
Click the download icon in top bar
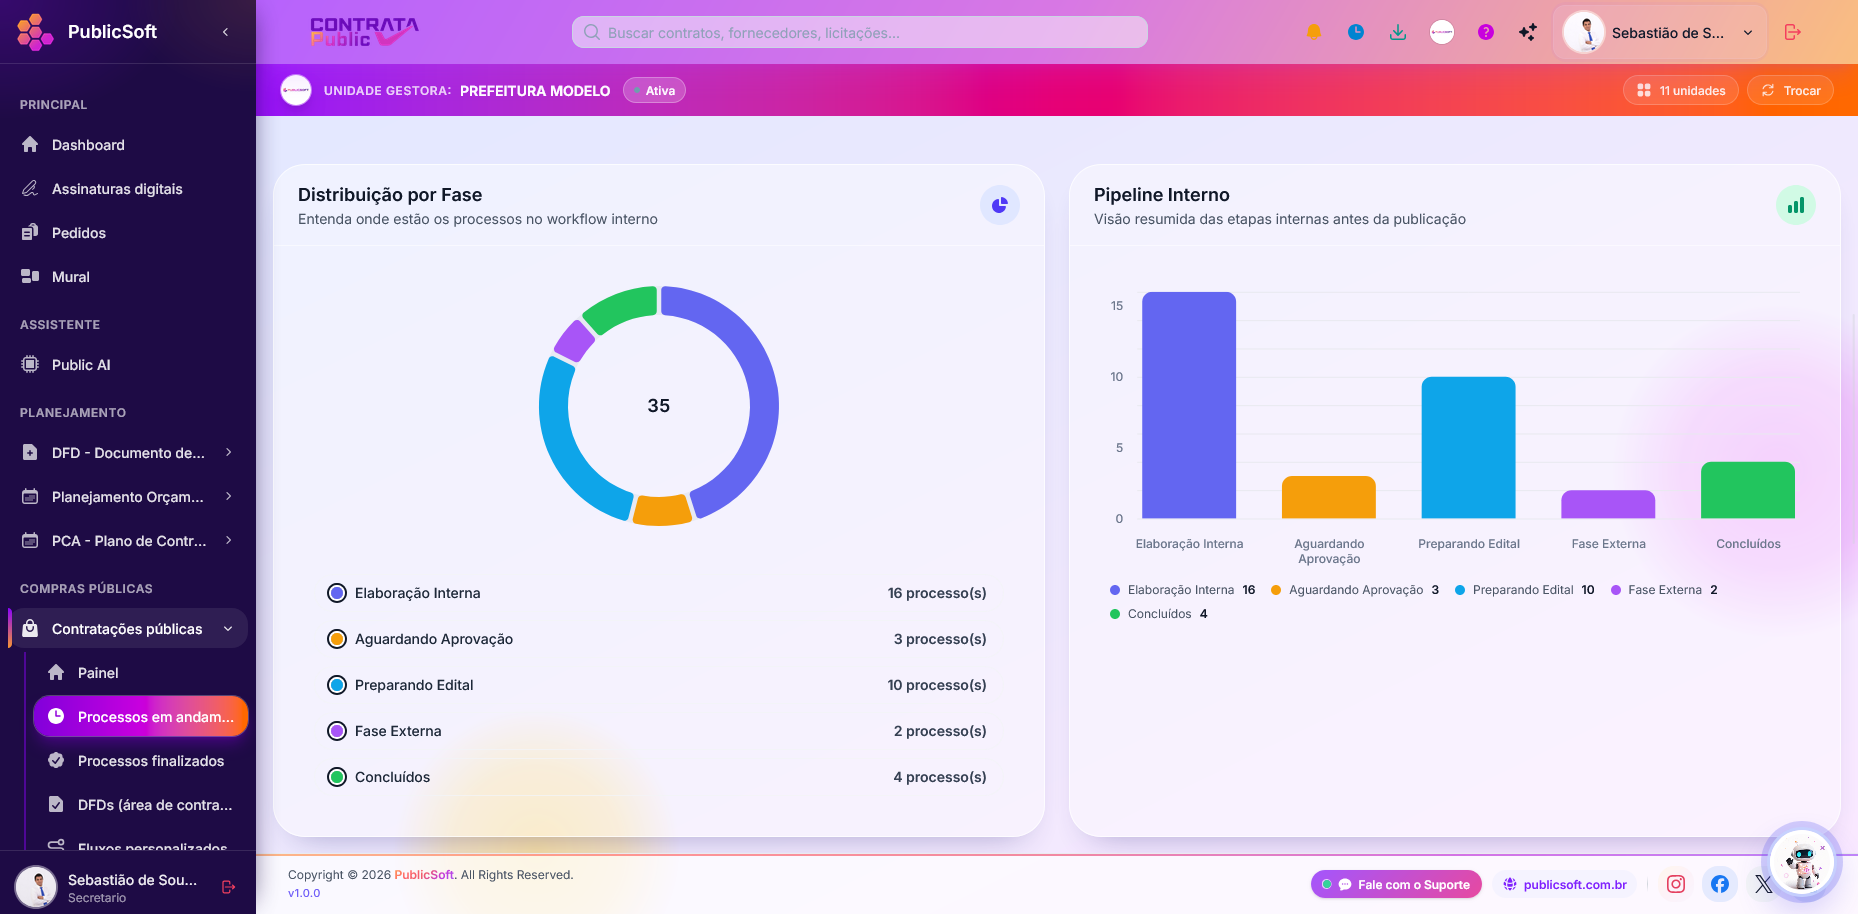tap(1398, 32)
